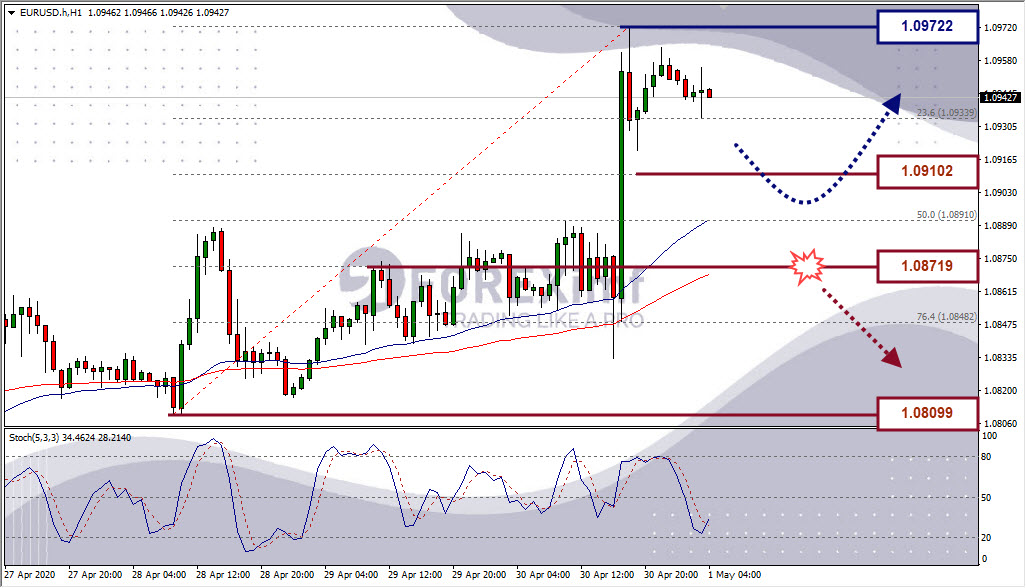The image size is (1026, 588).
Task: Select the 1.09102 price level label
Action: click(x=927, y=171)
